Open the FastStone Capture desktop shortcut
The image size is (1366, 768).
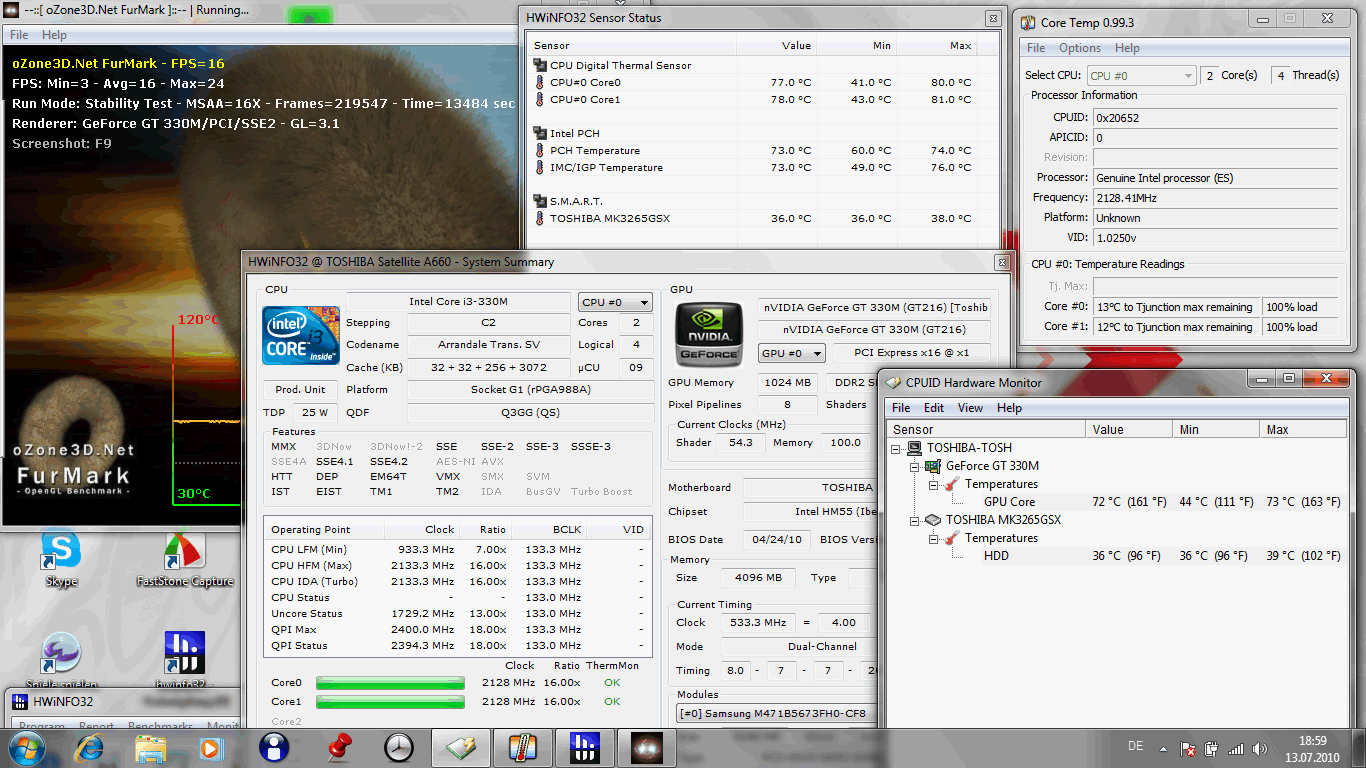click(x=184, y=552)
